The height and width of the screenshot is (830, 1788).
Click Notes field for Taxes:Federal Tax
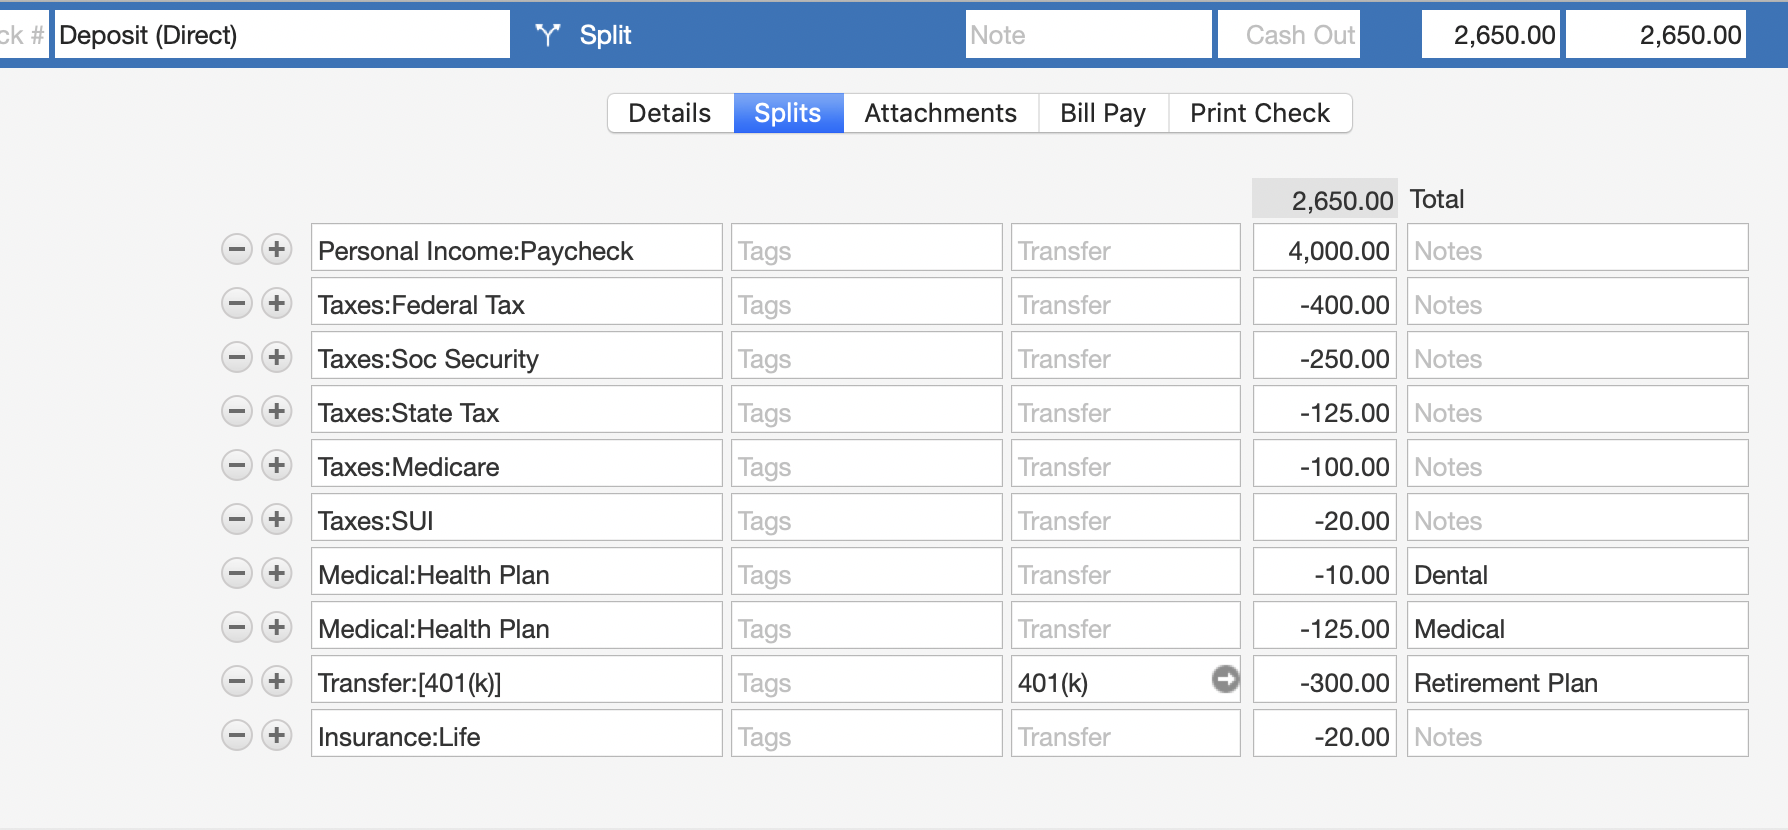coord(1577,301)
